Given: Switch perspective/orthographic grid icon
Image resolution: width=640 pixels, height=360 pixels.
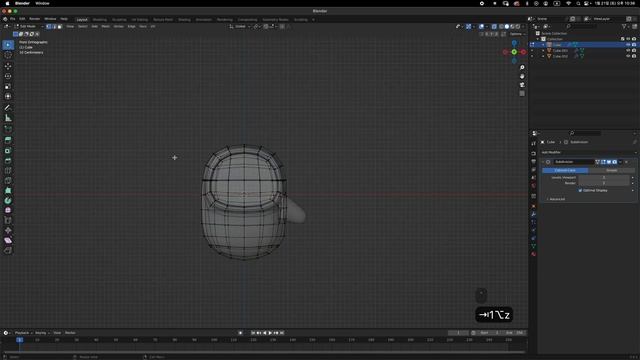Looking at the screenshot, I should 522,93.
